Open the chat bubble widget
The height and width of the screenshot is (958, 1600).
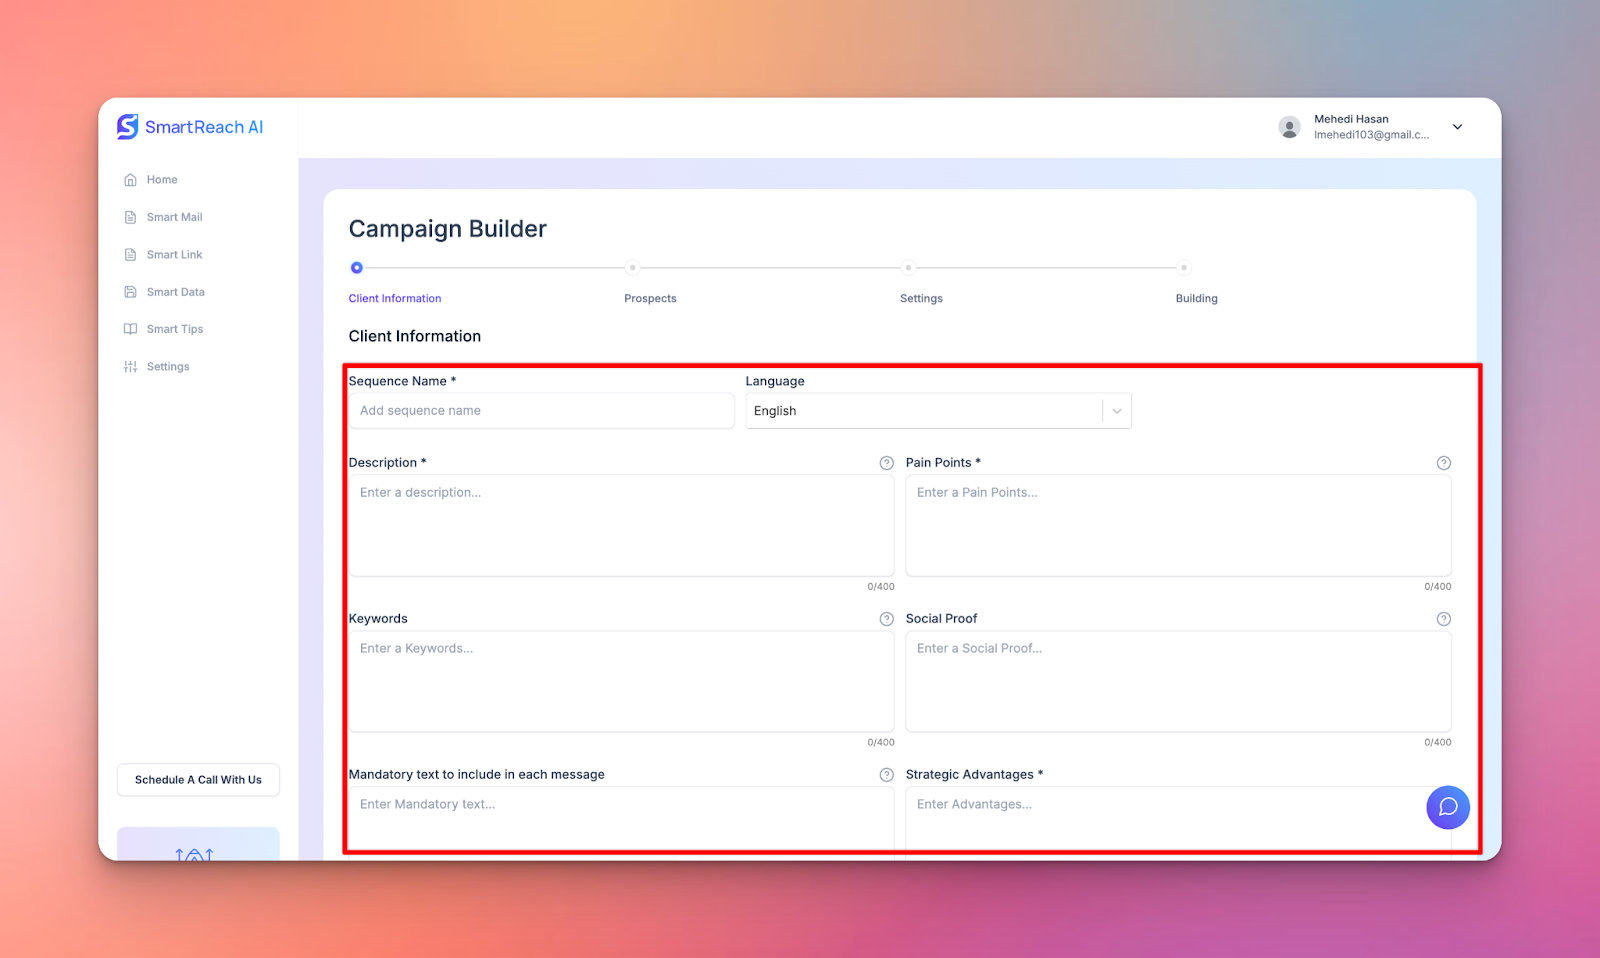[1447, 807]
